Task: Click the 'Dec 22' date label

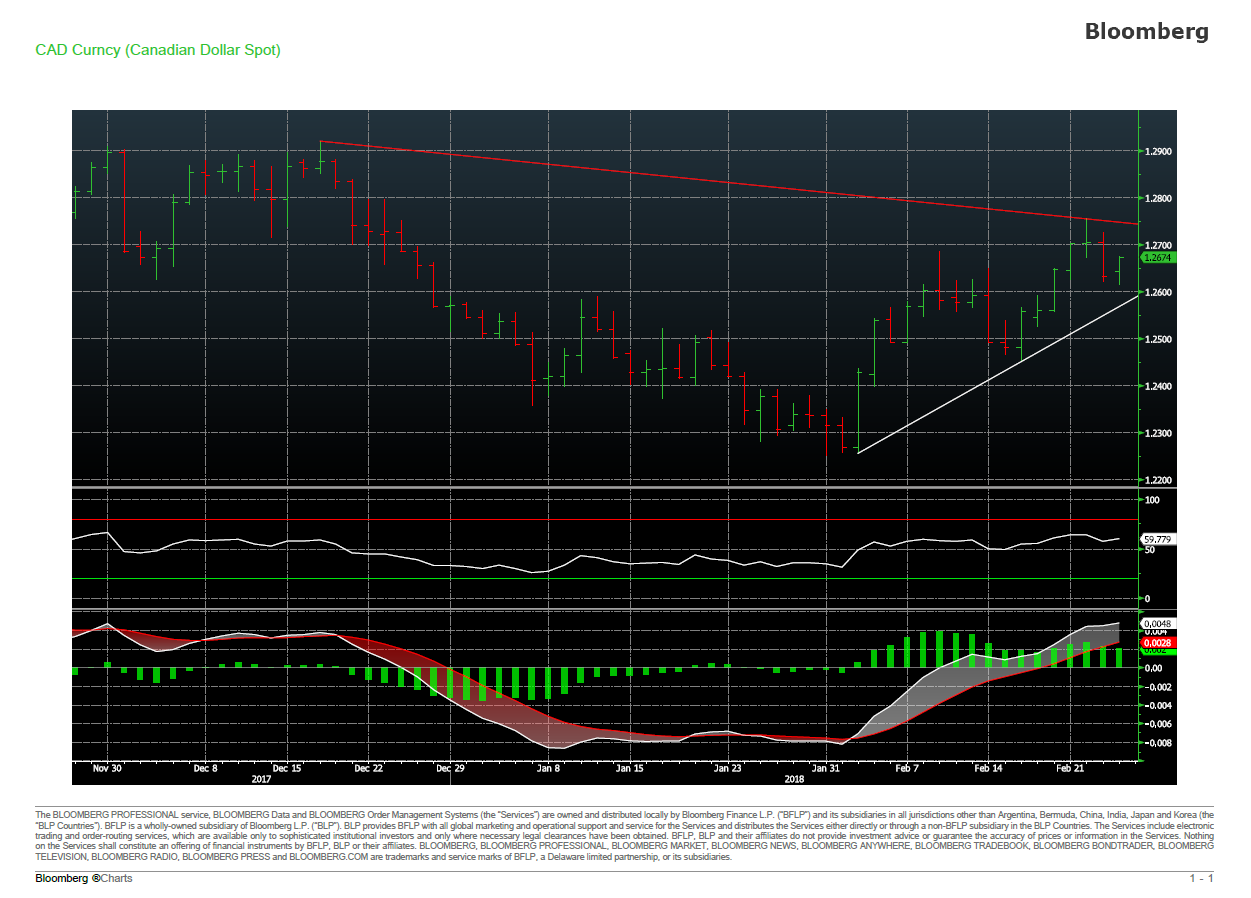Action: [x=368, y=768]
